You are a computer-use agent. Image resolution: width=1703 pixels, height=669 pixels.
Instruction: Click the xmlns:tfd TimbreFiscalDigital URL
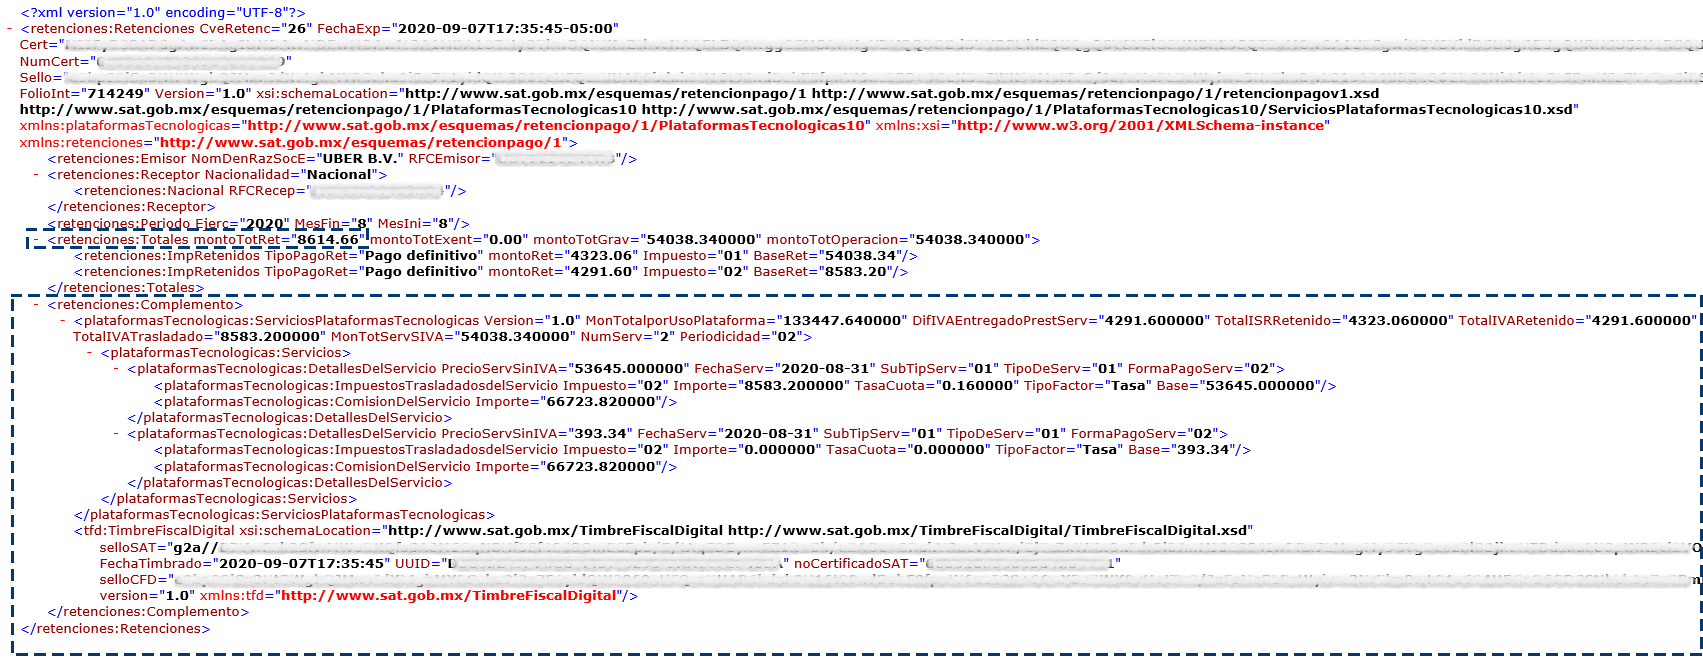[x=448, y=596]
